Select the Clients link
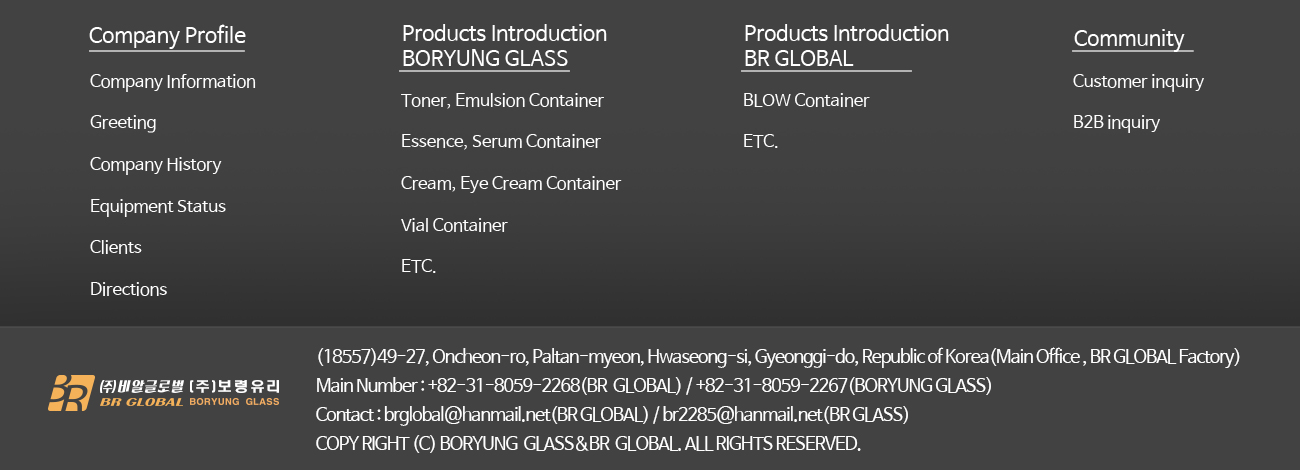The width and height of the screenshot is (1300, 470). click(x=116, y=247)
